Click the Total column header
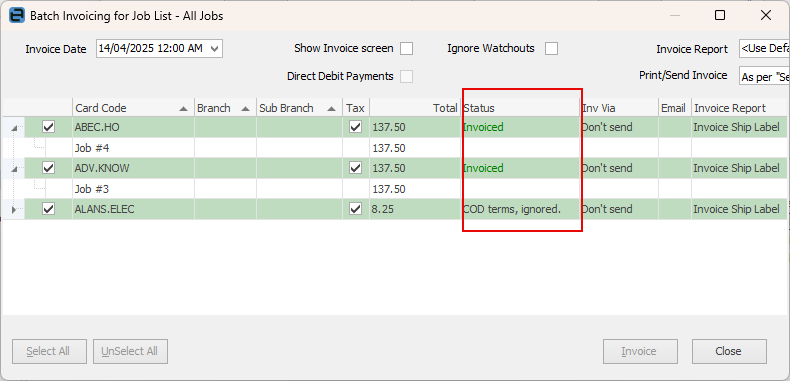This screenshot has width=790, height=381. 415,108
